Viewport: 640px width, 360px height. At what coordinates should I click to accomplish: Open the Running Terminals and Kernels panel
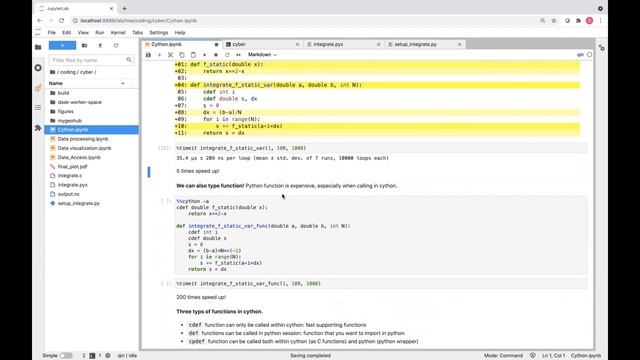pyautogui.click(x=38, y=67)
